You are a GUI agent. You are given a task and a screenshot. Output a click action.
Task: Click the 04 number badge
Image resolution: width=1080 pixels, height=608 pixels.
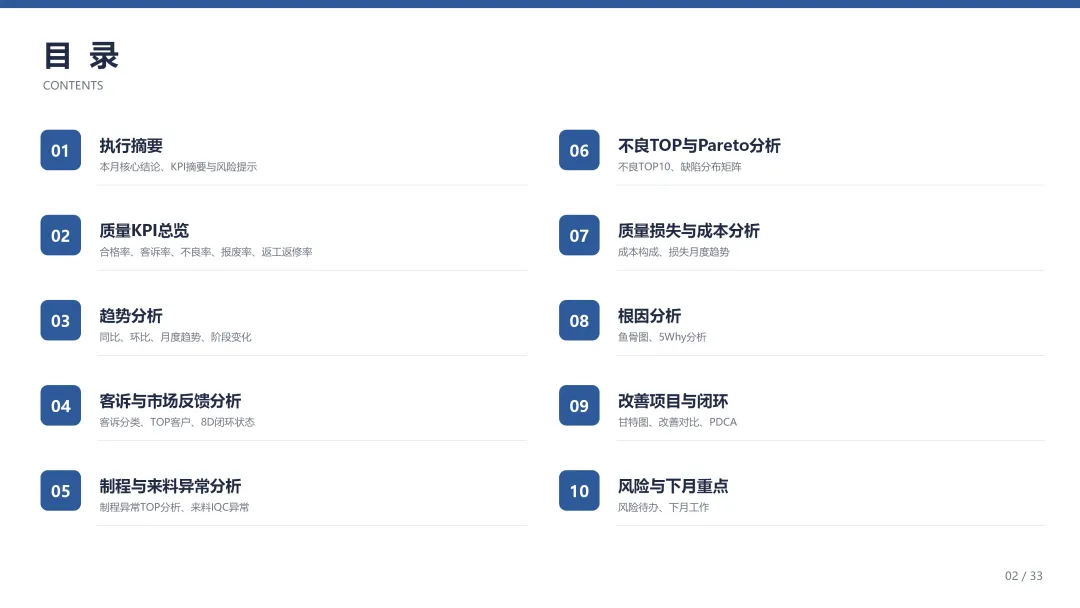(x=61, y=406)
